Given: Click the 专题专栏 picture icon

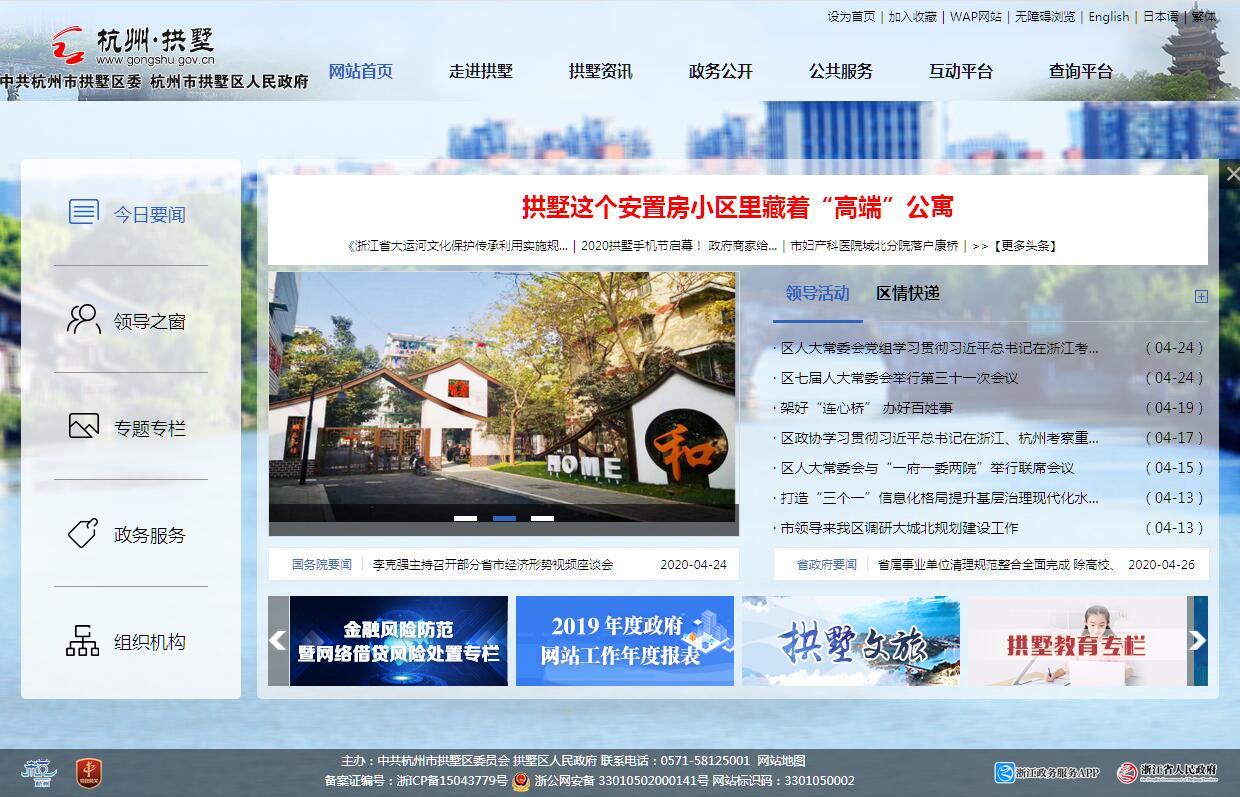Looking at the screenshot, I should [84, 426].
